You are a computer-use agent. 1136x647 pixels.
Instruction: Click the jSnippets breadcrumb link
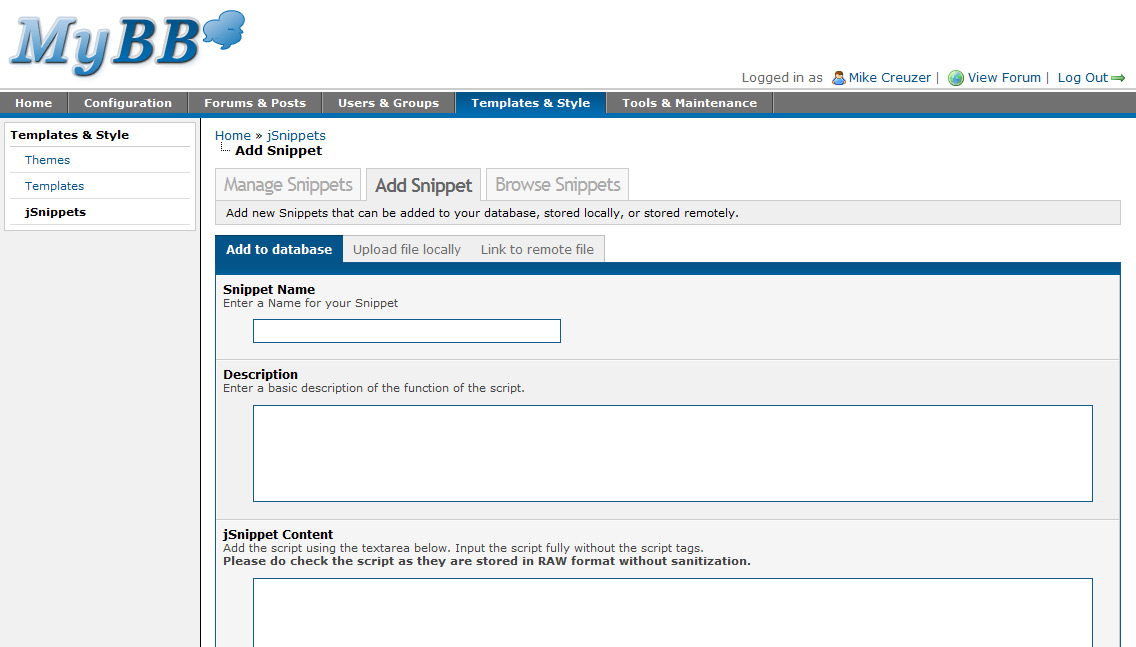[x=296, y=135]
